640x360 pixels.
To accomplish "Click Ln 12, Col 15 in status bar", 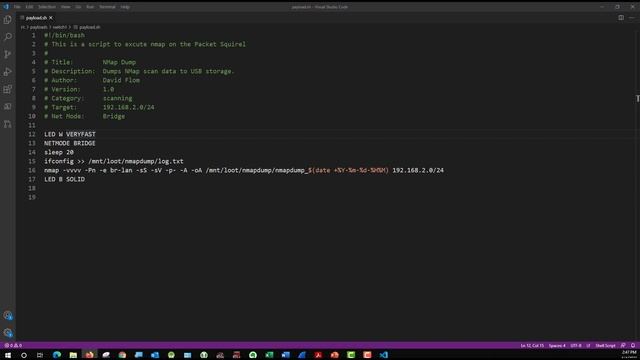I will [x=532, y=346].
